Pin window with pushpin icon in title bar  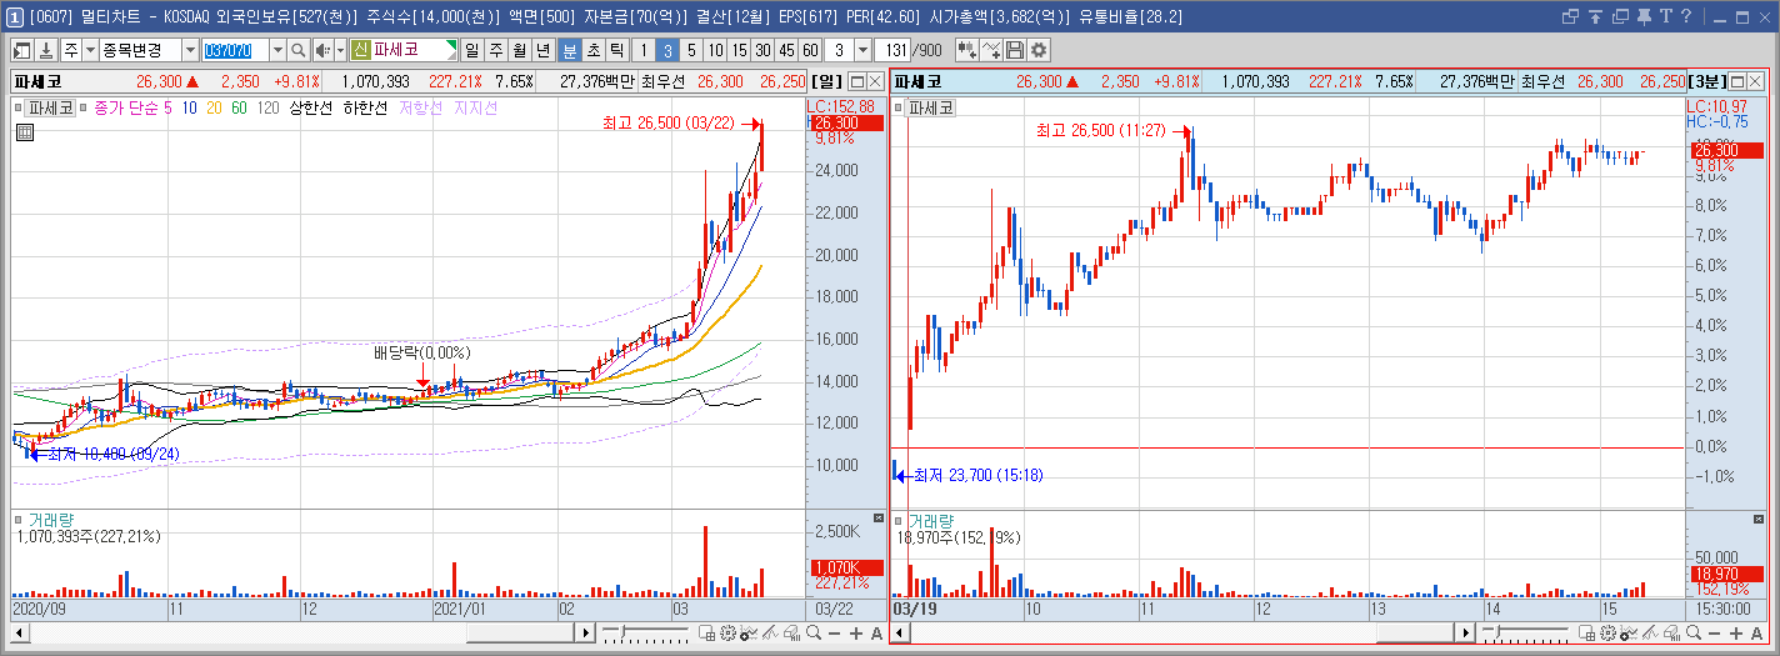point(1644,16)
